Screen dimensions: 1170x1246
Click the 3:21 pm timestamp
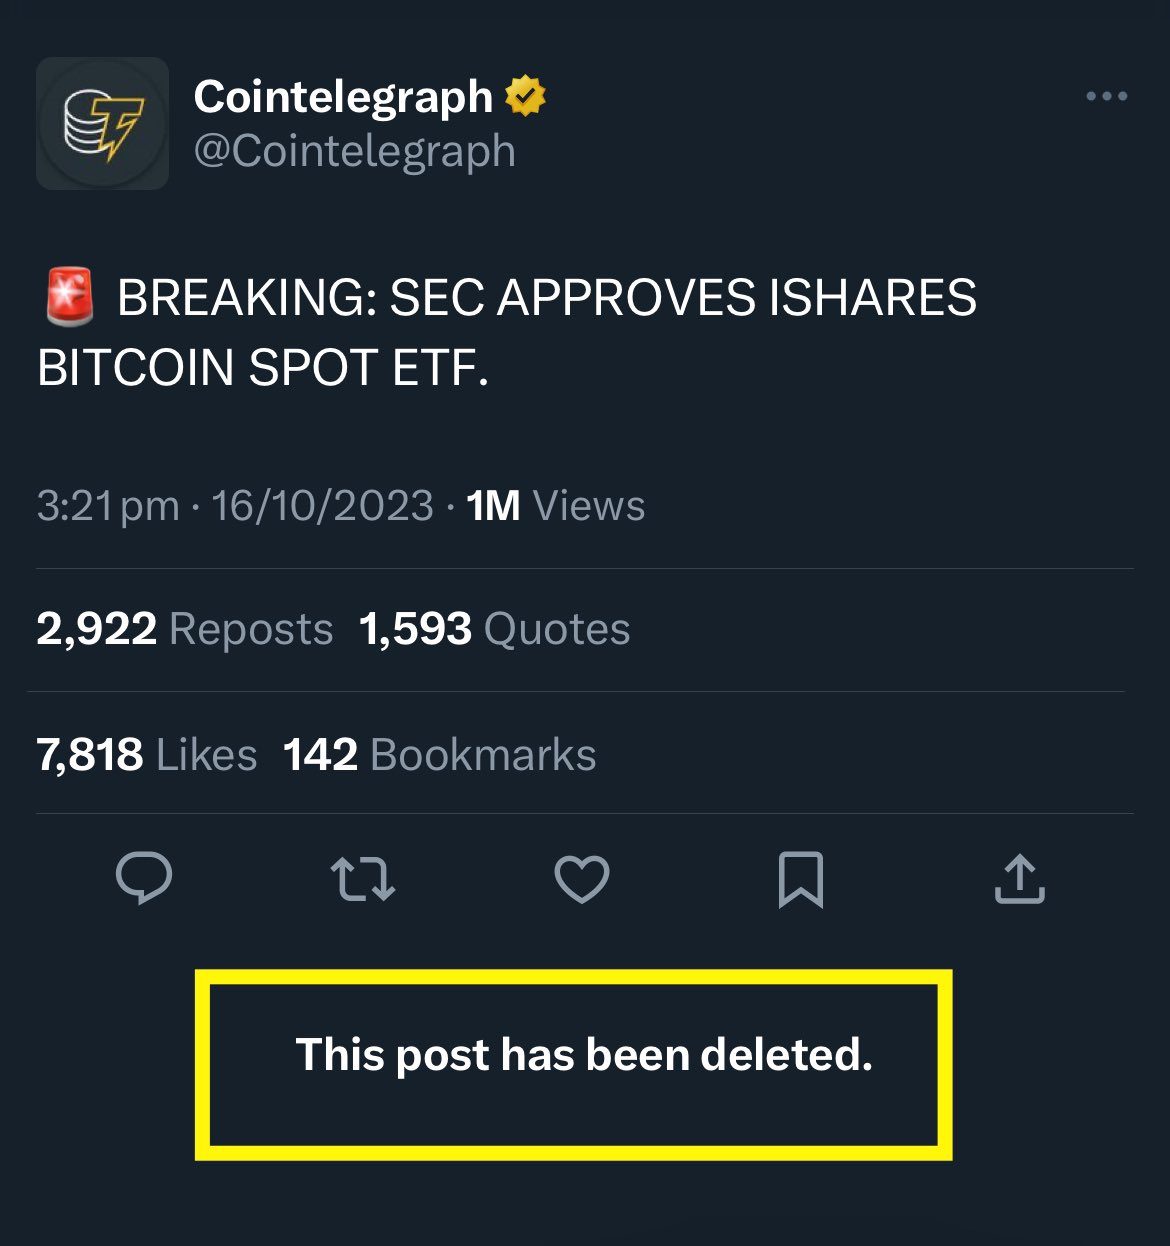(108, 506)
